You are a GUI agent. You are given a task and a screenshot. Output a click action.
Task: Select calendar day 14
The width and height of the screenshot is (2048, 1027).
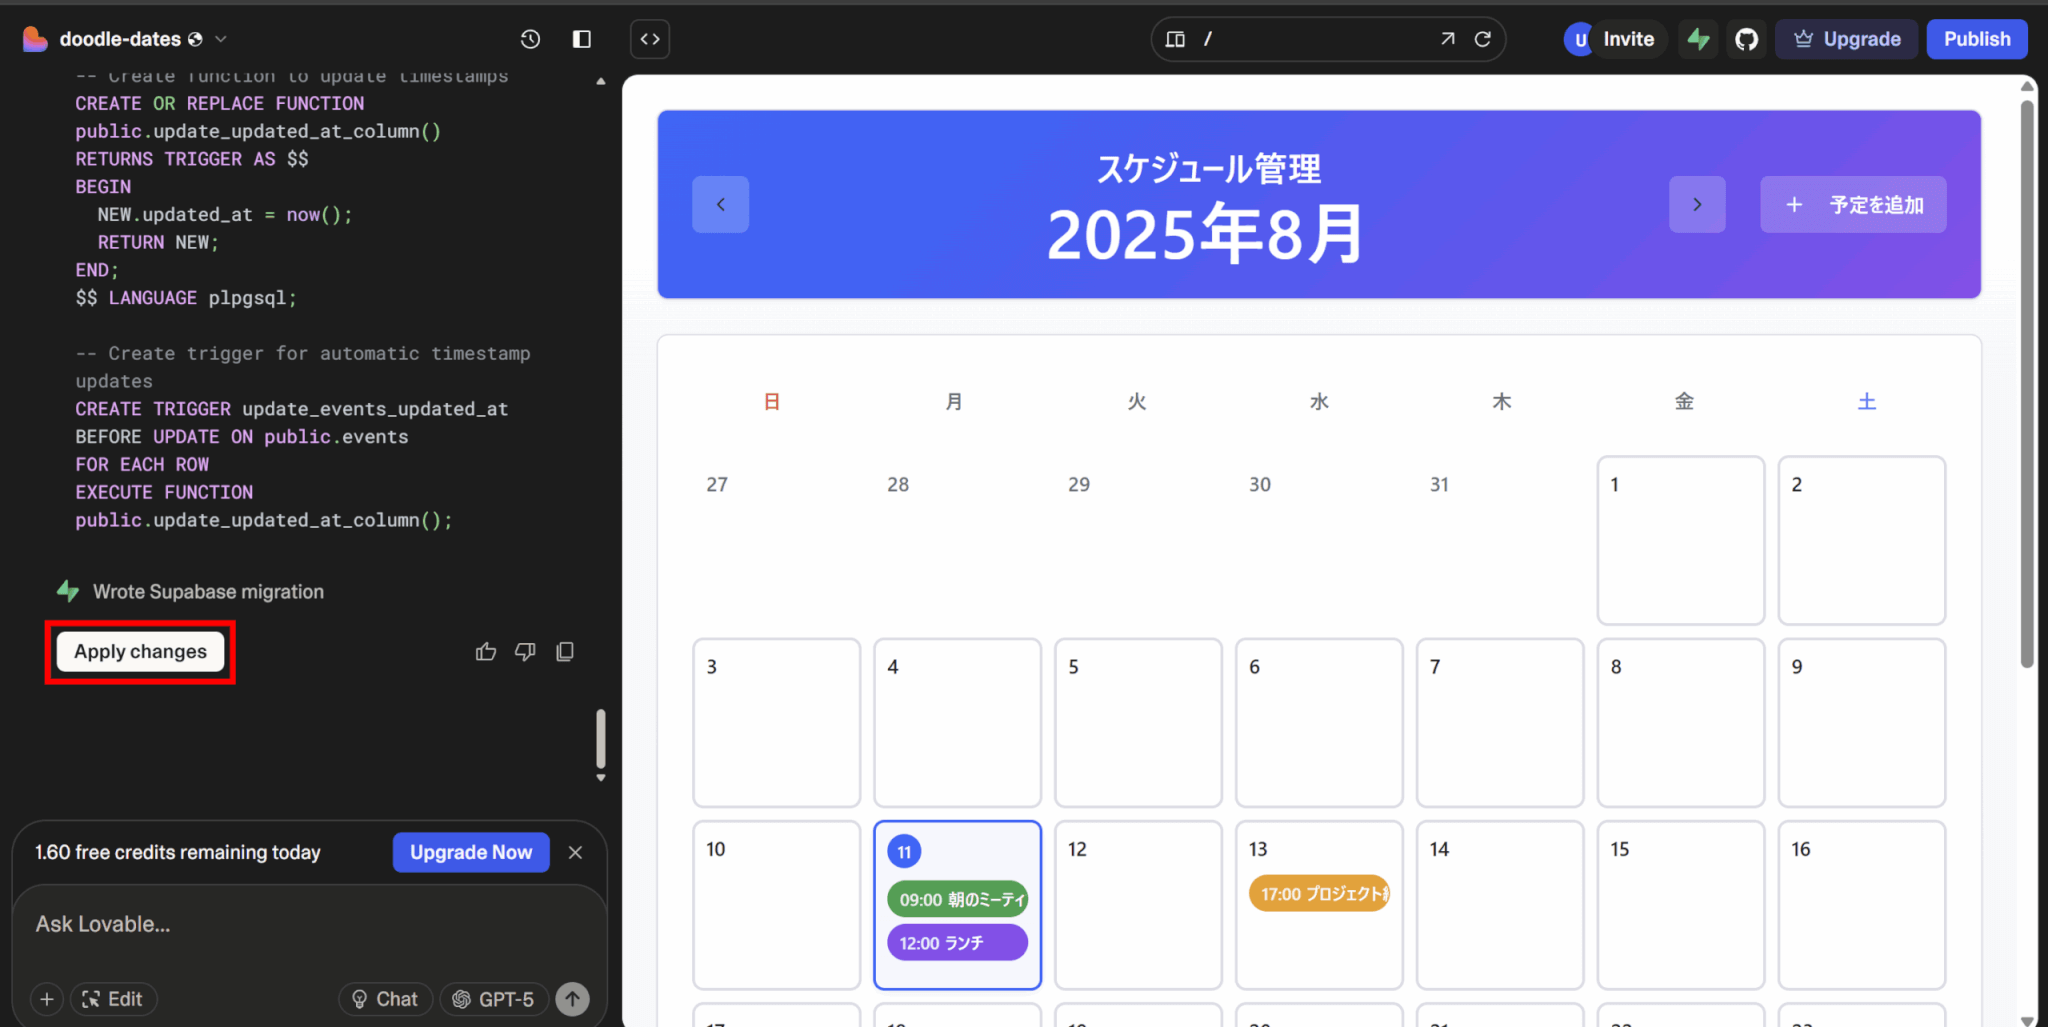(1500, 905)
